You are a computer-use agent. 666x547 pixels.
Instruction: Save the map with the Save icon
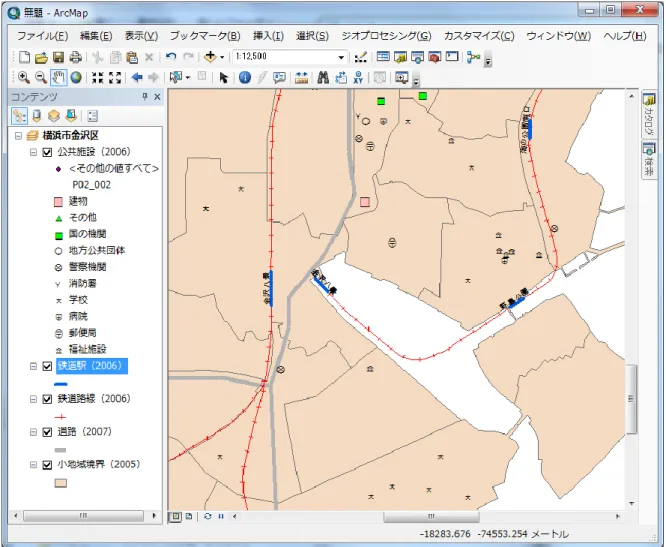58,57
